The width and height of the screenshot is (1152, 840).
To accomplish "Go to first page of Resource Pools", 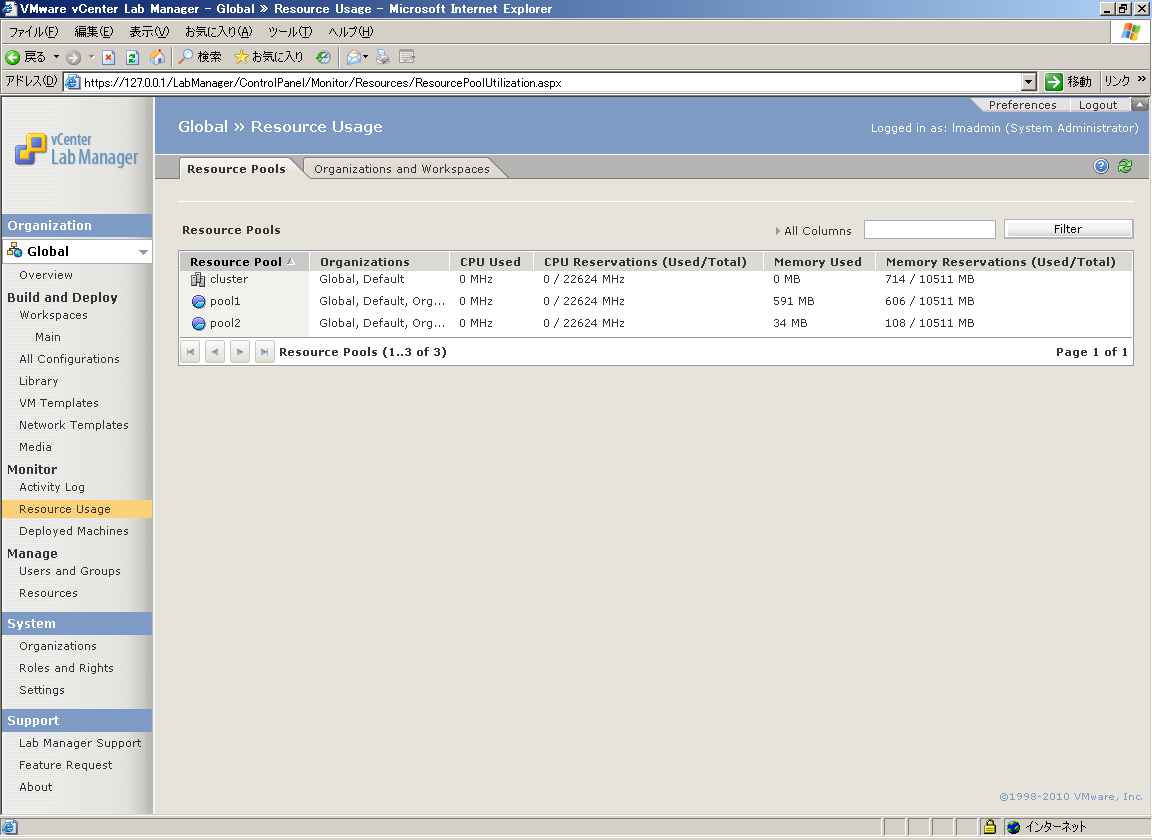I will (190, 352).
